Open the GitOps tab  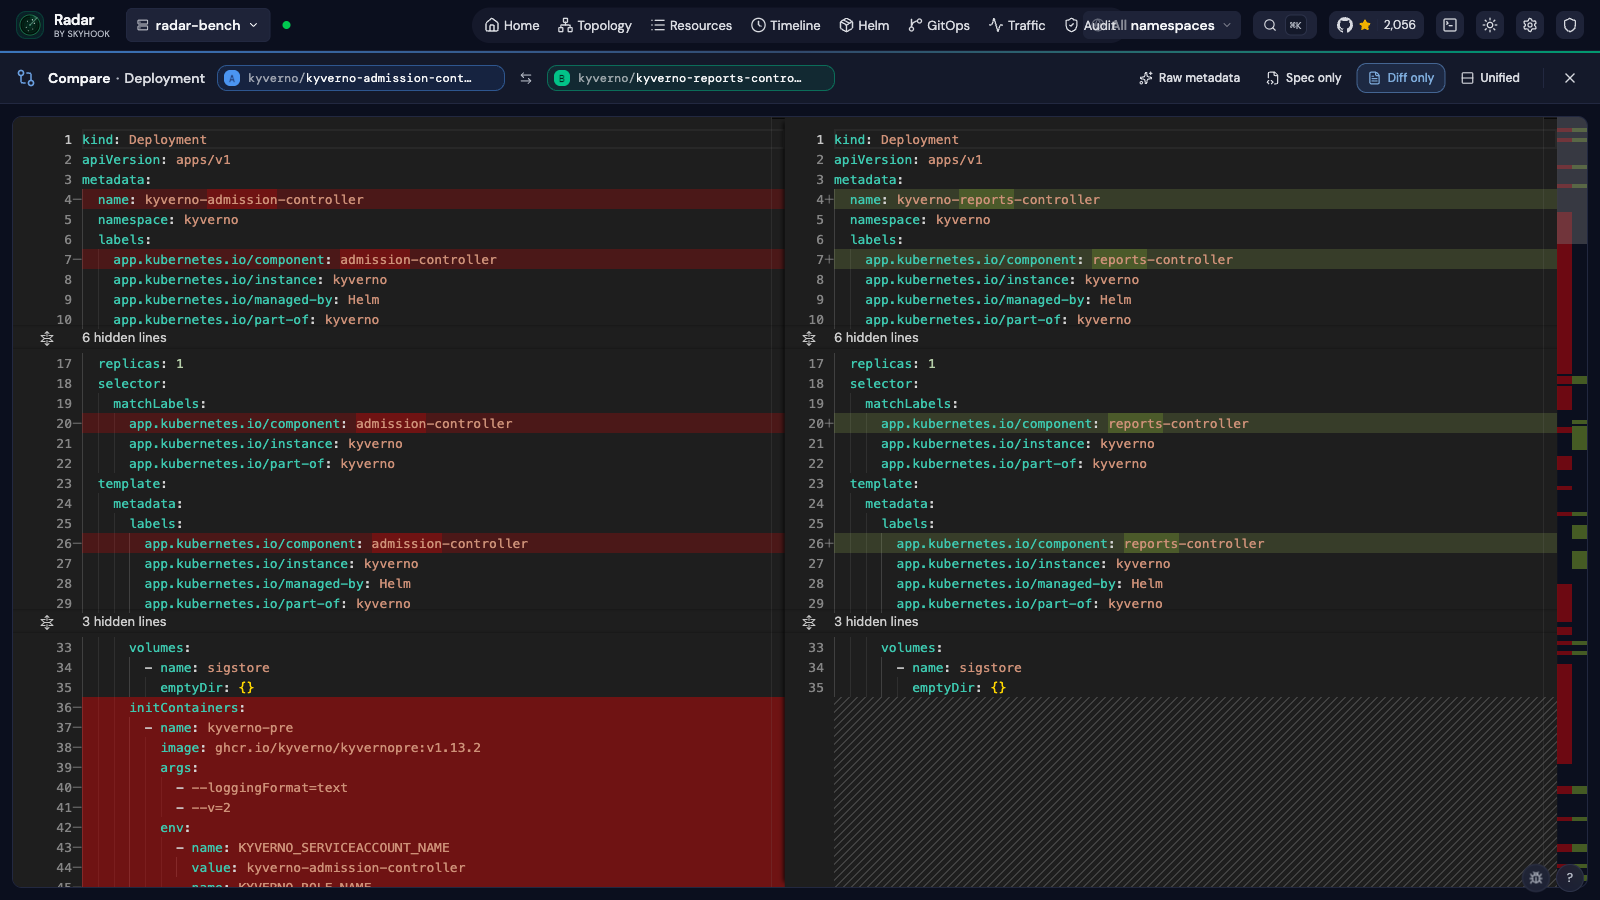[939, 25]
